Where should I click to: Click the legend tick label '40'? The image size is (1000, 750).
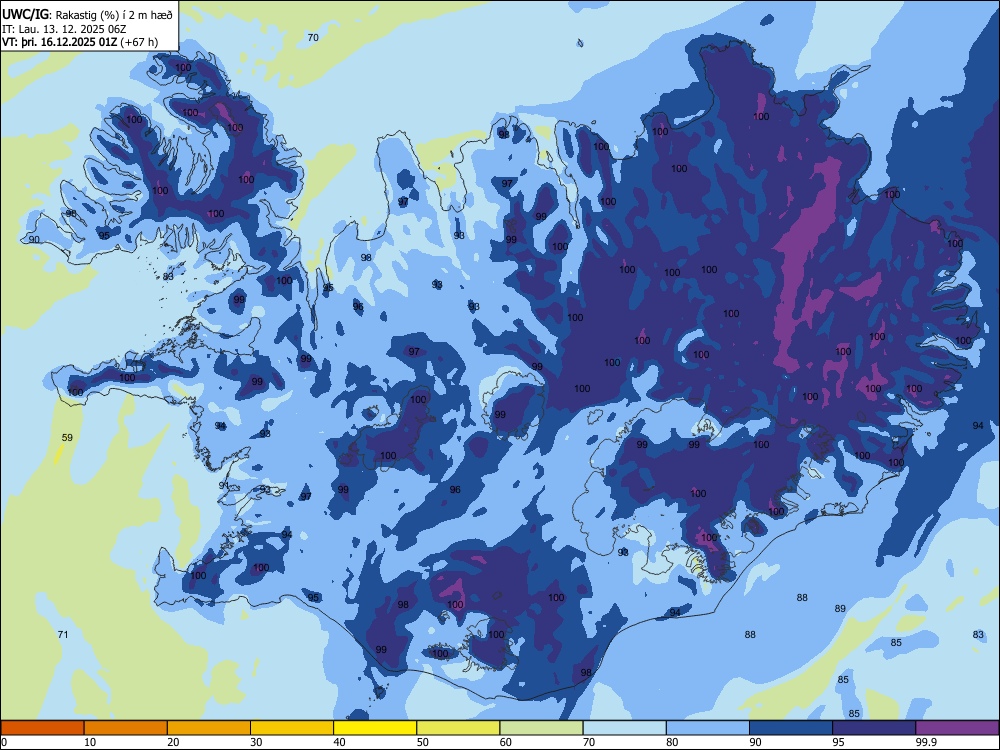coord(339,742)
